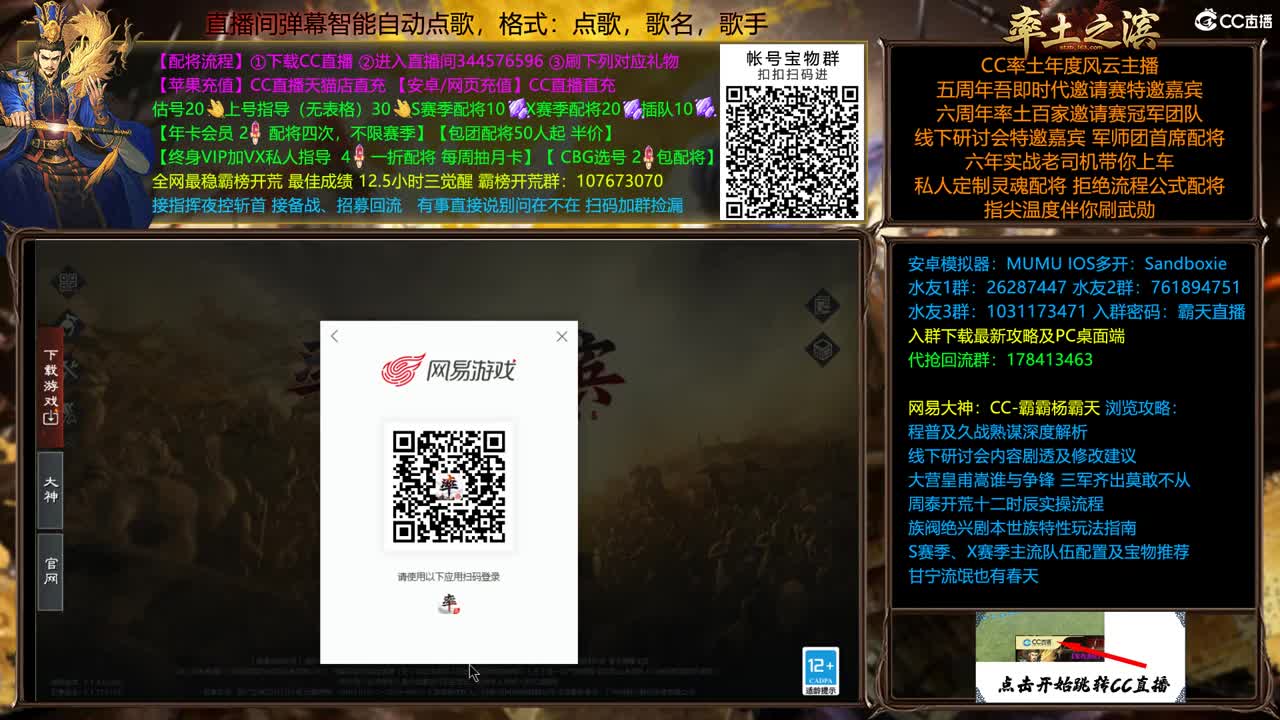Click the 族阀绝兴剧本世族特性玩法指南 line

[1022, 528]
